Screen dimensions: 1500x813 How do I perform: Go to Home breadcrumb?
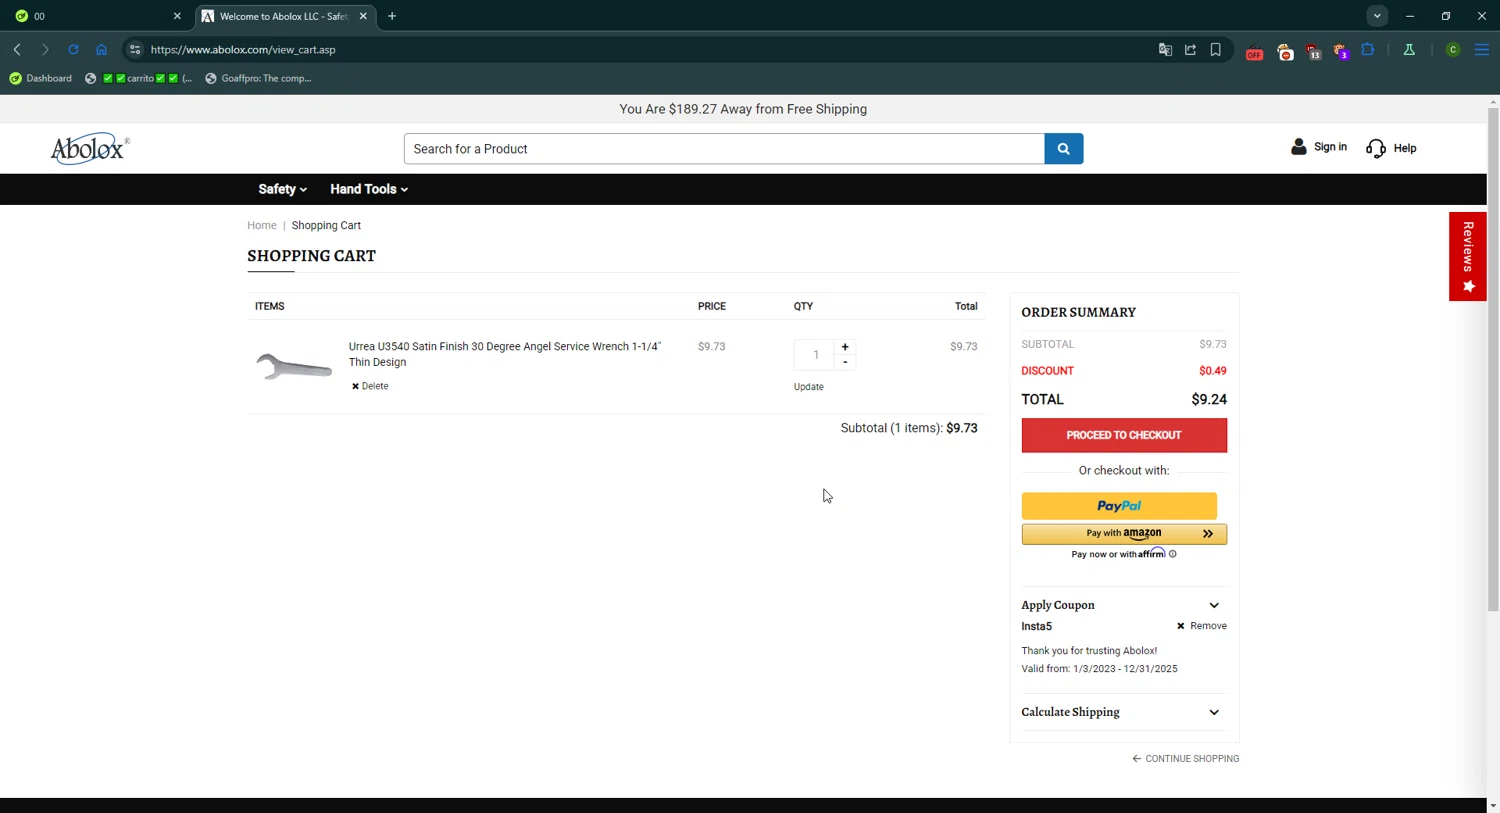pos(262,226)
